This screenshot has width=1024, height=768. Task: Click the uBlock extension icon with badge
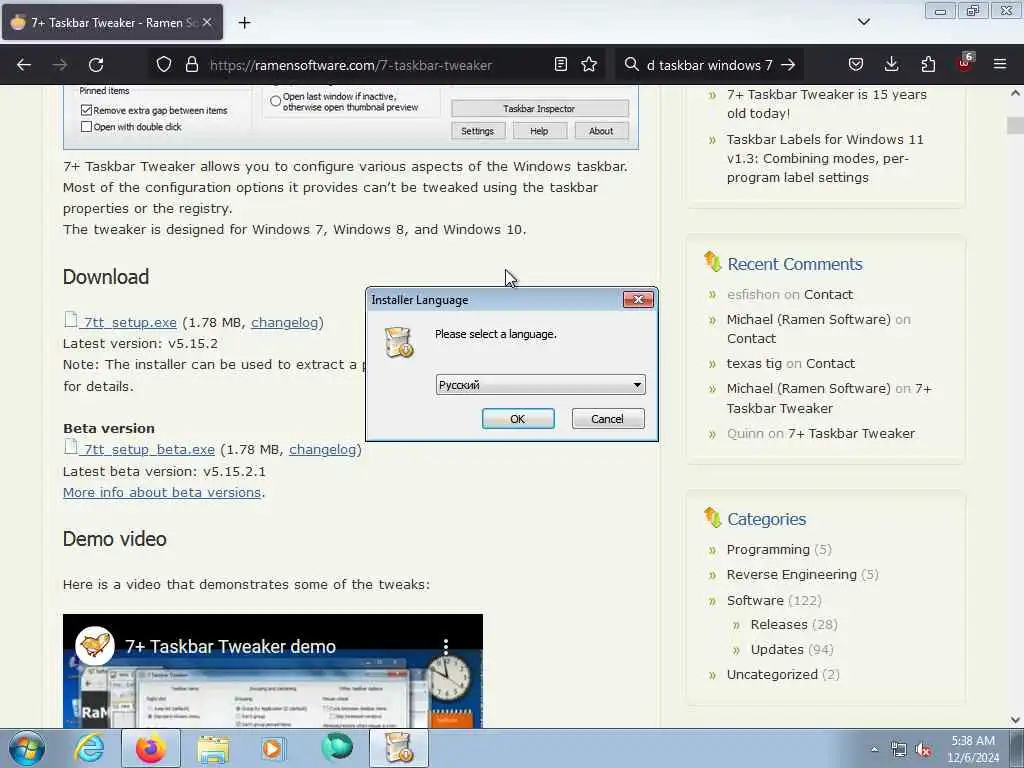pyautogui.click(x=965, y=63)
